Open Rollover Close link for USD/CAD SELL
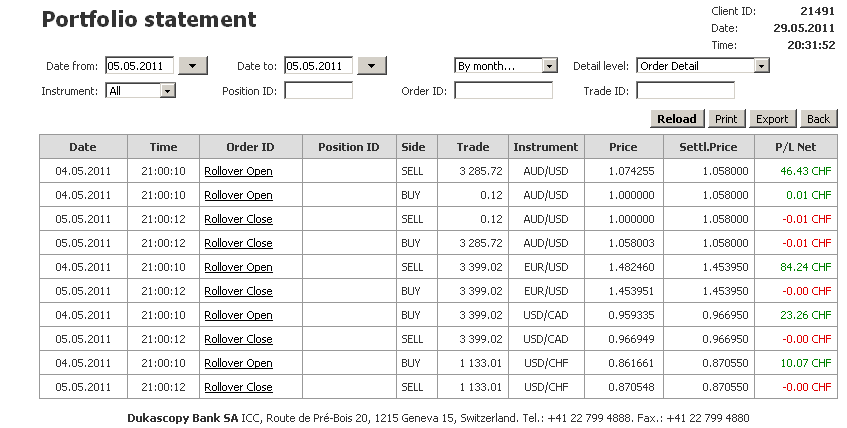 click(x=238, y=339)
